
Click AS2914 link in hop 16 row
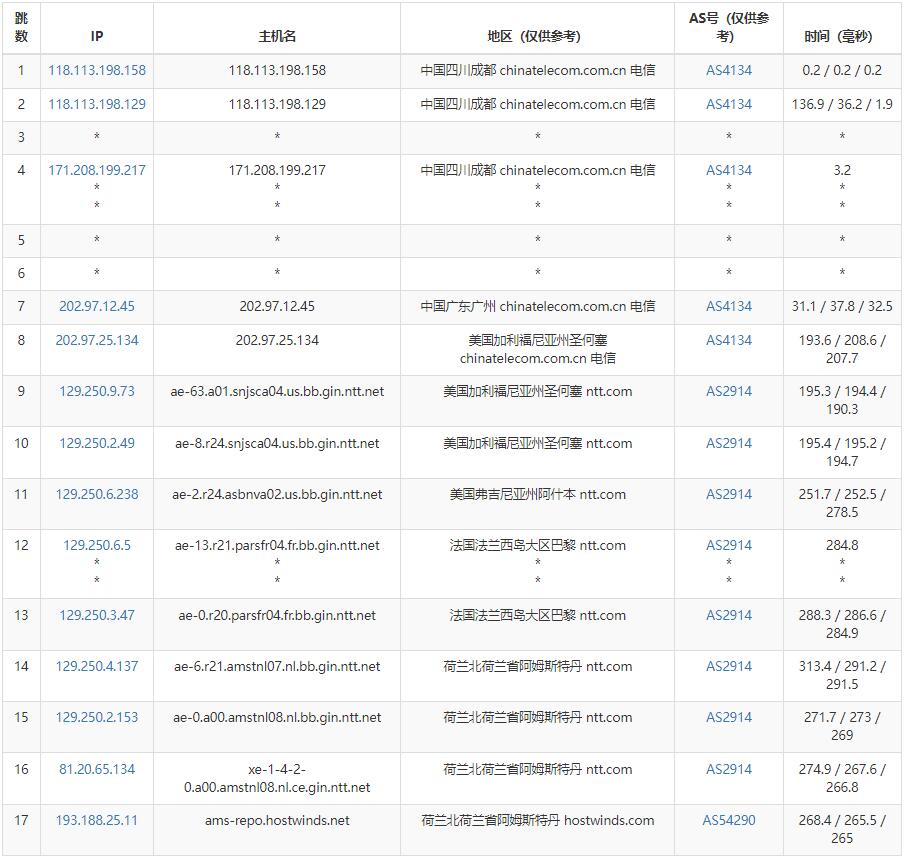pyautogui.click(x=729, y=769)
